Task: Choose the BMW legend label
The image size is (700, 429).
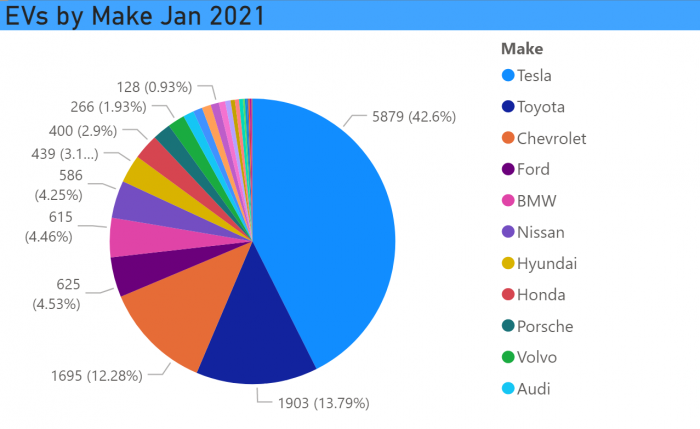Action: point(537,201)
